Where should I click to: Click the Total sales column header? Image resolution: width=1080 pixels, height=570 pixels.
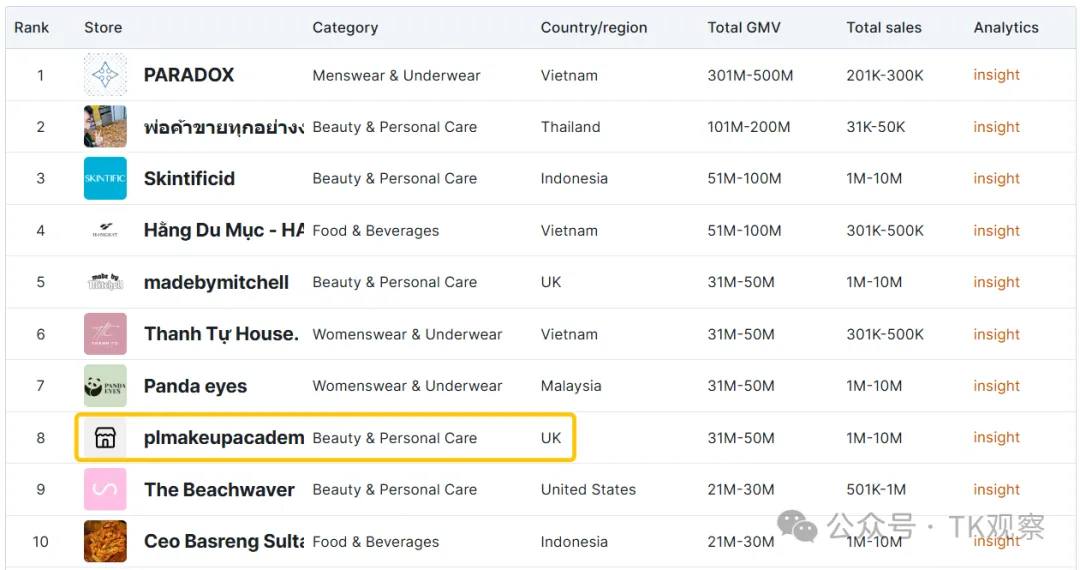(884, 28)
